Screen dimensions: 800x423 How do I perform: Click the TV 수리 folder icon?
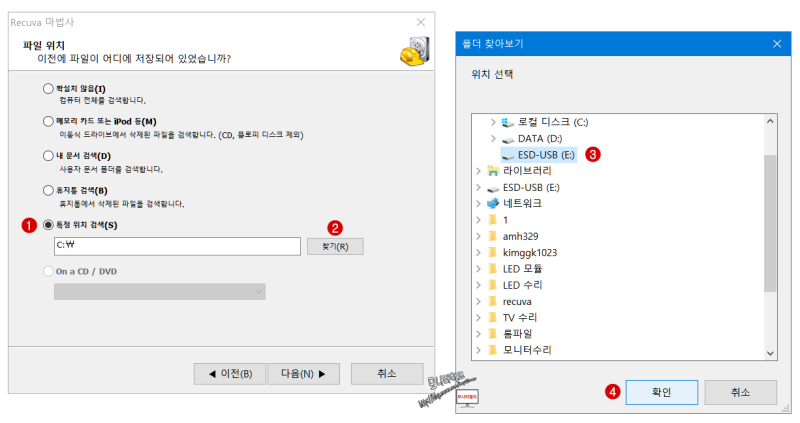pyautogui.click(x=492, y=317)
